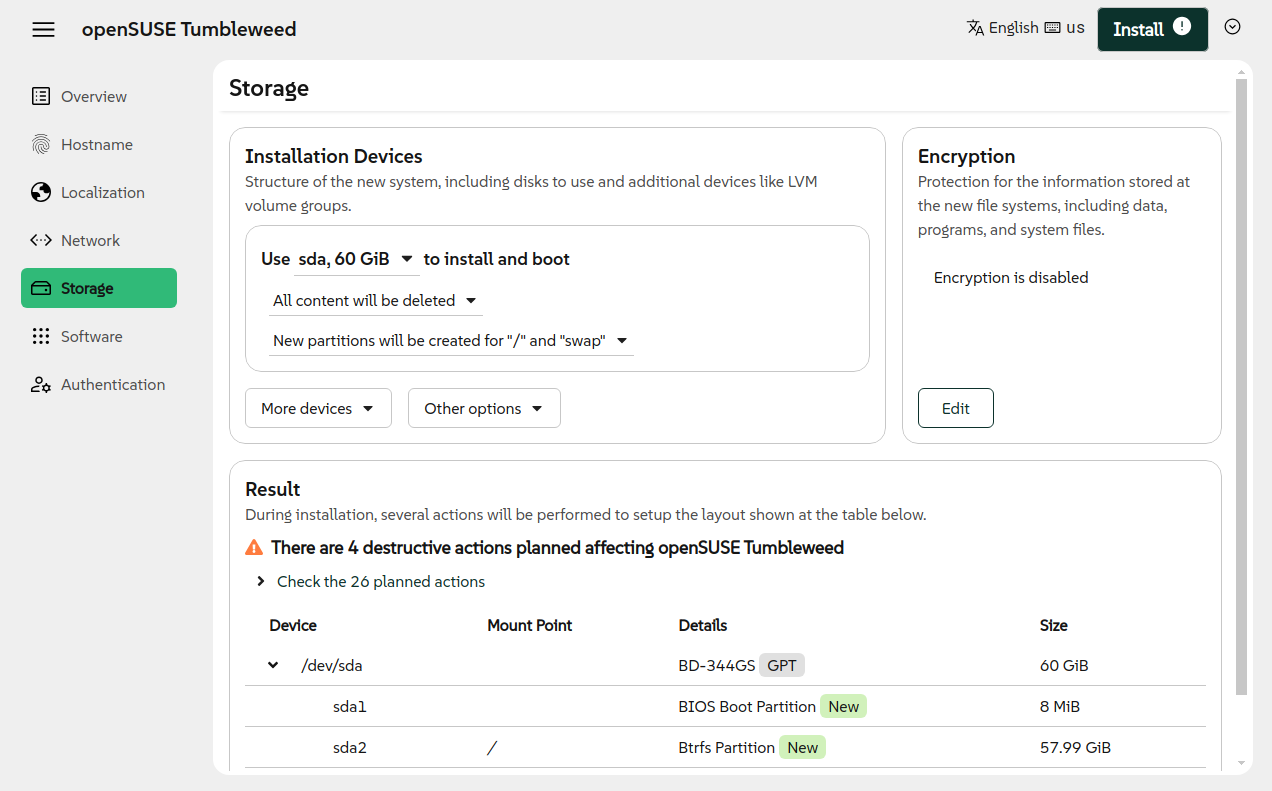Click the Network sidebar icon
This screenshot has height=791, width=1272.
point(41,240)
